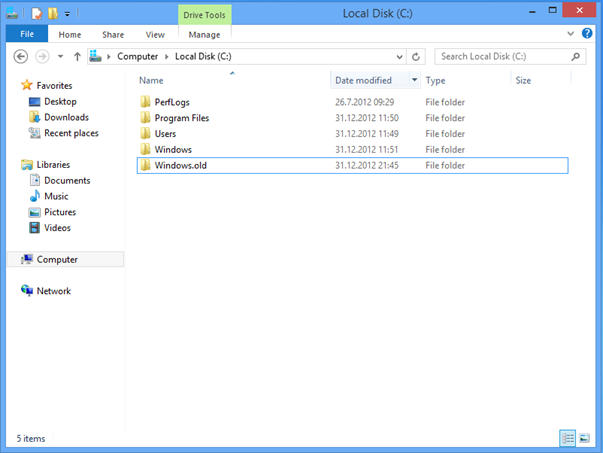Click the Search Local Disk (C:) field

click(510, 57)
